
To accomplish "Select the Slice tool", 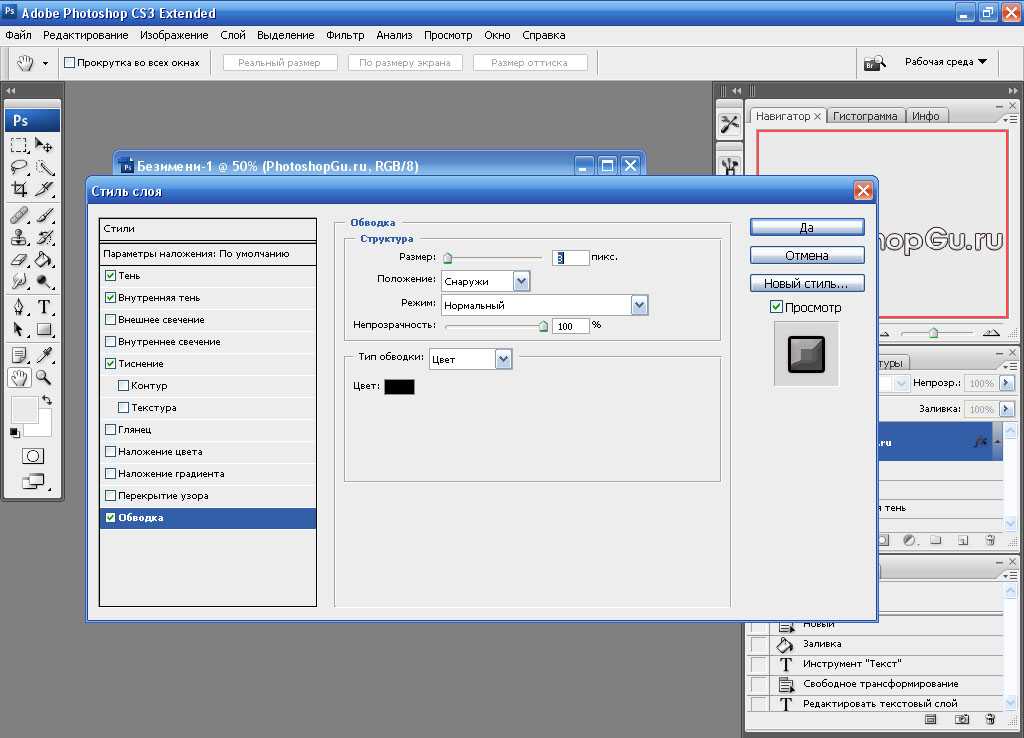I will point(44,189).
